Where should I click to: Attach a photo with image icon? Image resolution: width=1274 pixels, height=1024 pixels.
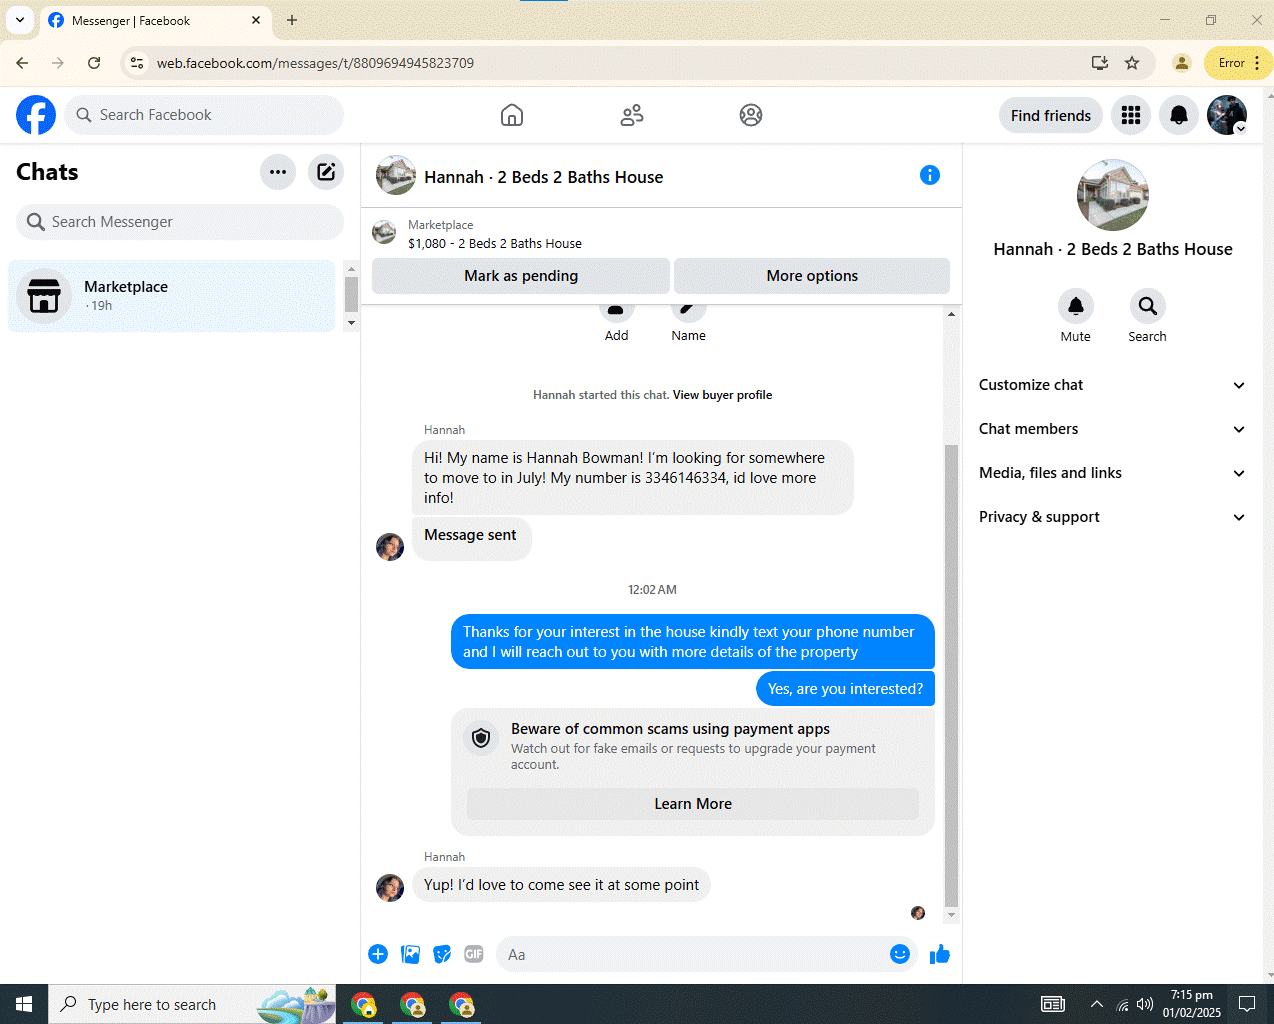click(x=410, y=954)
